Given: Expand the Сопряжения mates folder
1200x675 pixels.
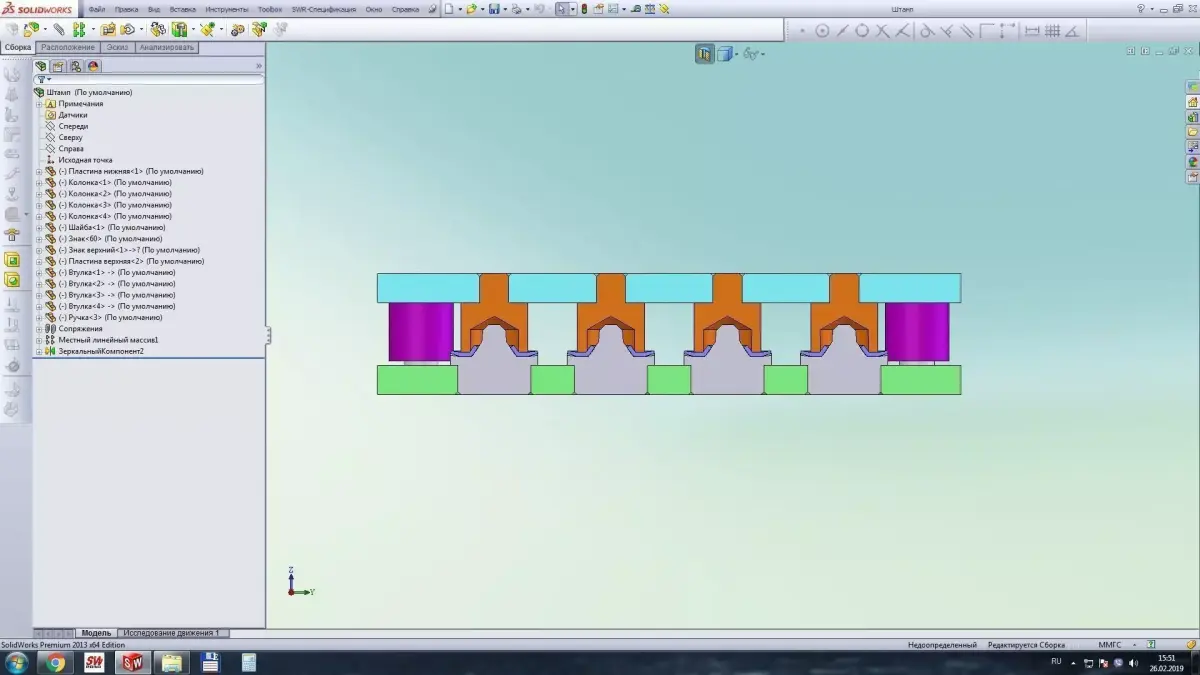Looking at the screenshot, I should 39,329.
